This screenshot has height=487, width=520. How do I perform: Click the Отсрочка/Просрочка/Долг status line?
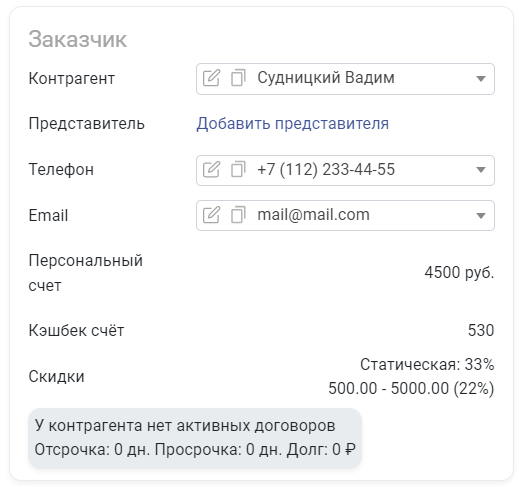coord(195,450)
